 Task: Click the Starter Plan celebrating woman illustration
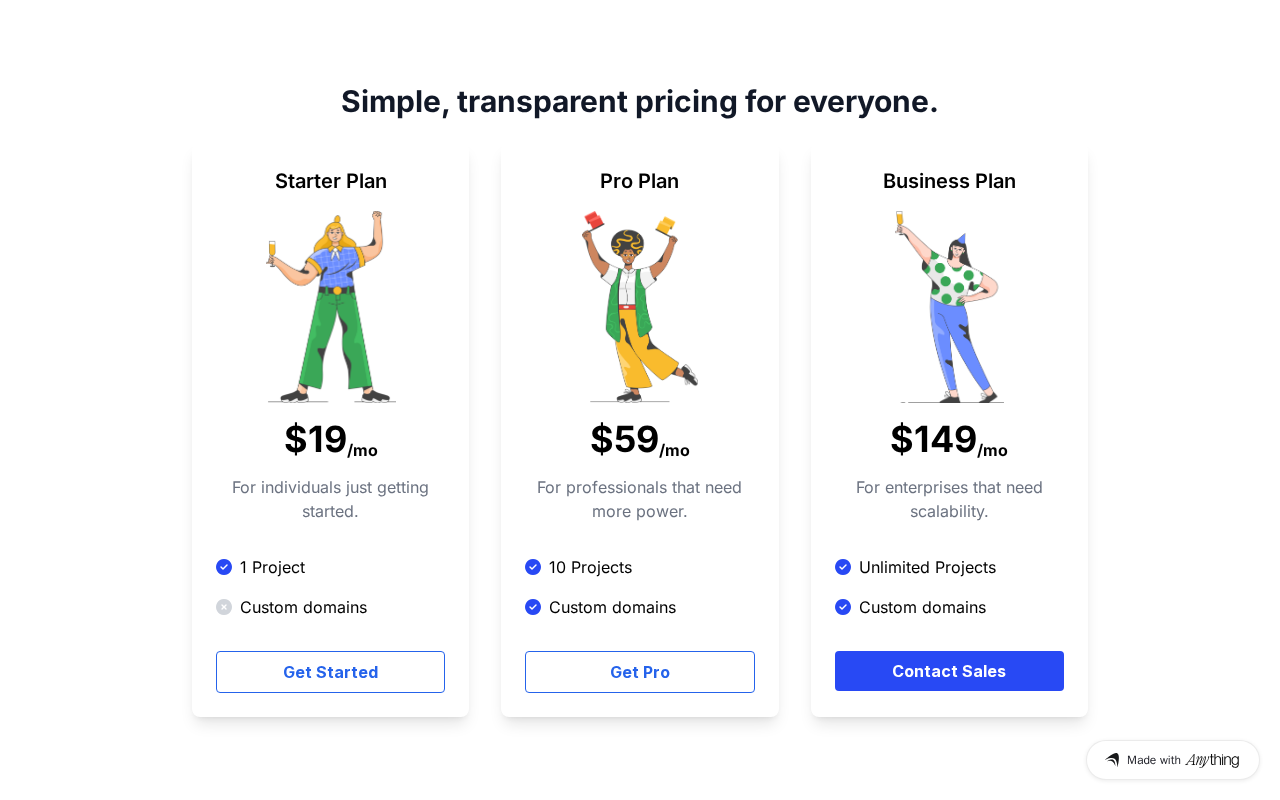[x=331, y=307]
